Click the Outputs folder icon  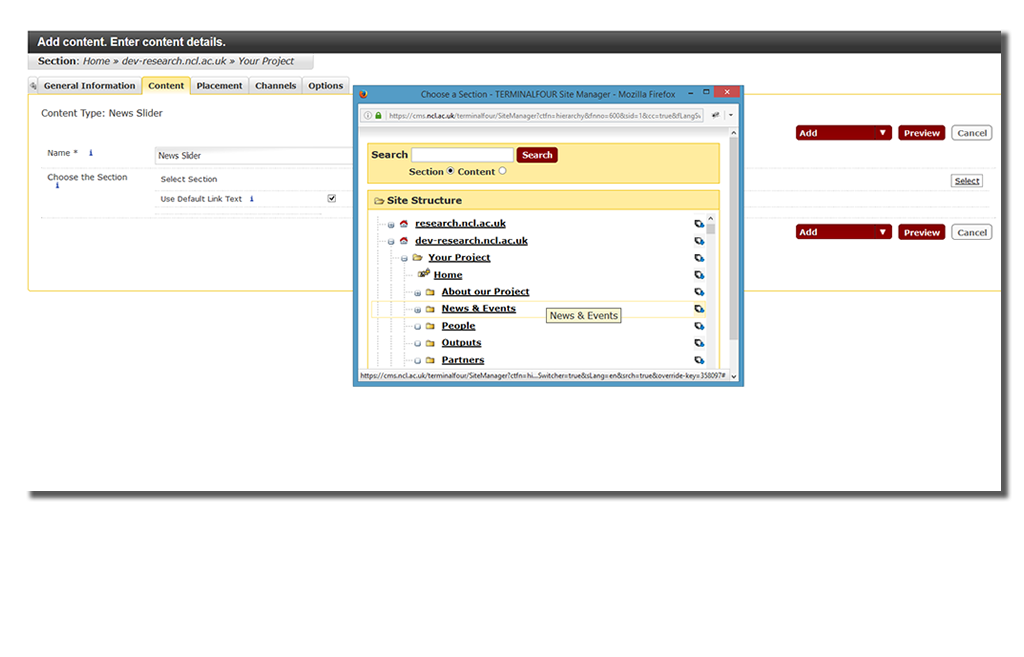click(x=430, y=343)
